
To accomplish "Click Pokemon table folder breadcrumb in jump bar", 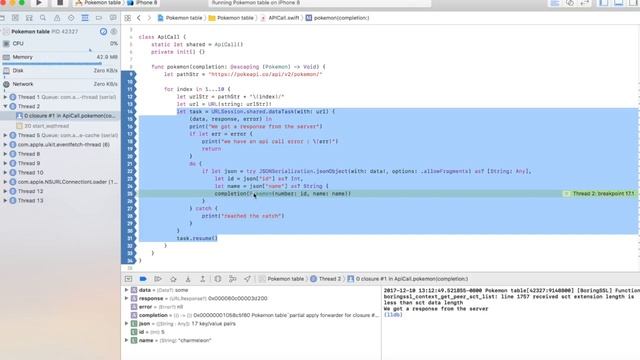I will 231,18.
